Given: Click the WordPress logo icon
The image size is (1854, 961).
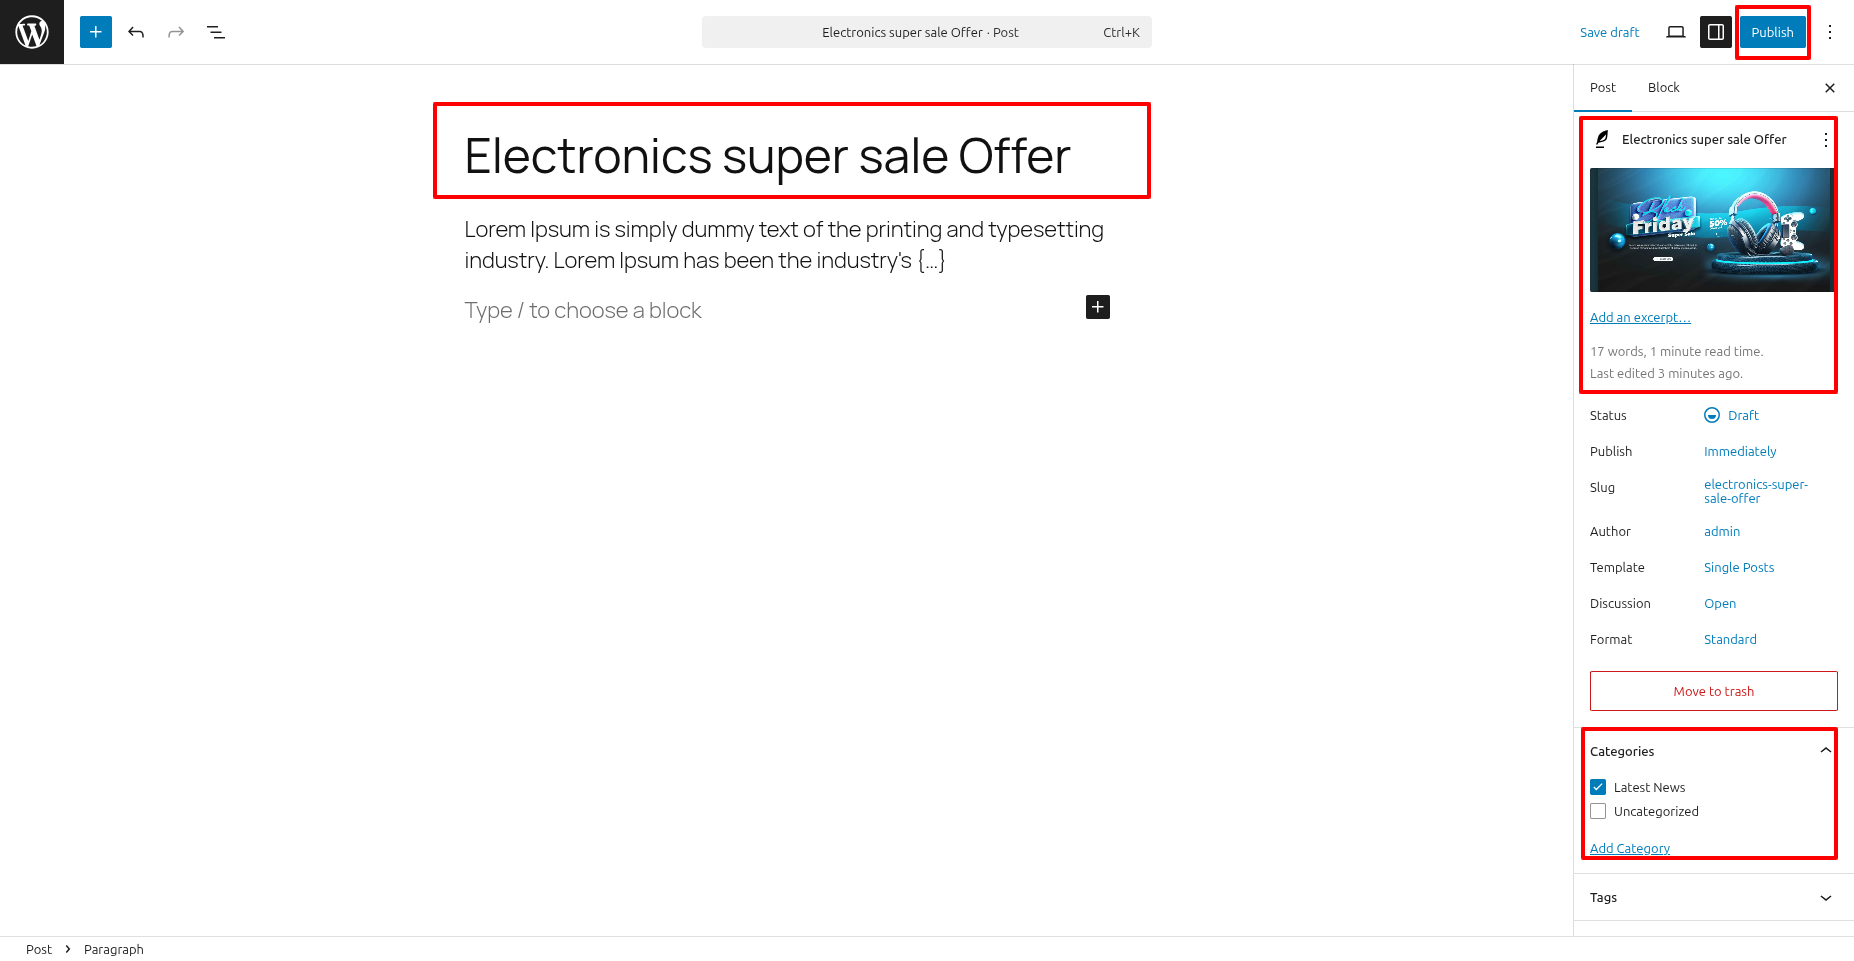Looking at the screenshot, I should [x=32, y=32].
